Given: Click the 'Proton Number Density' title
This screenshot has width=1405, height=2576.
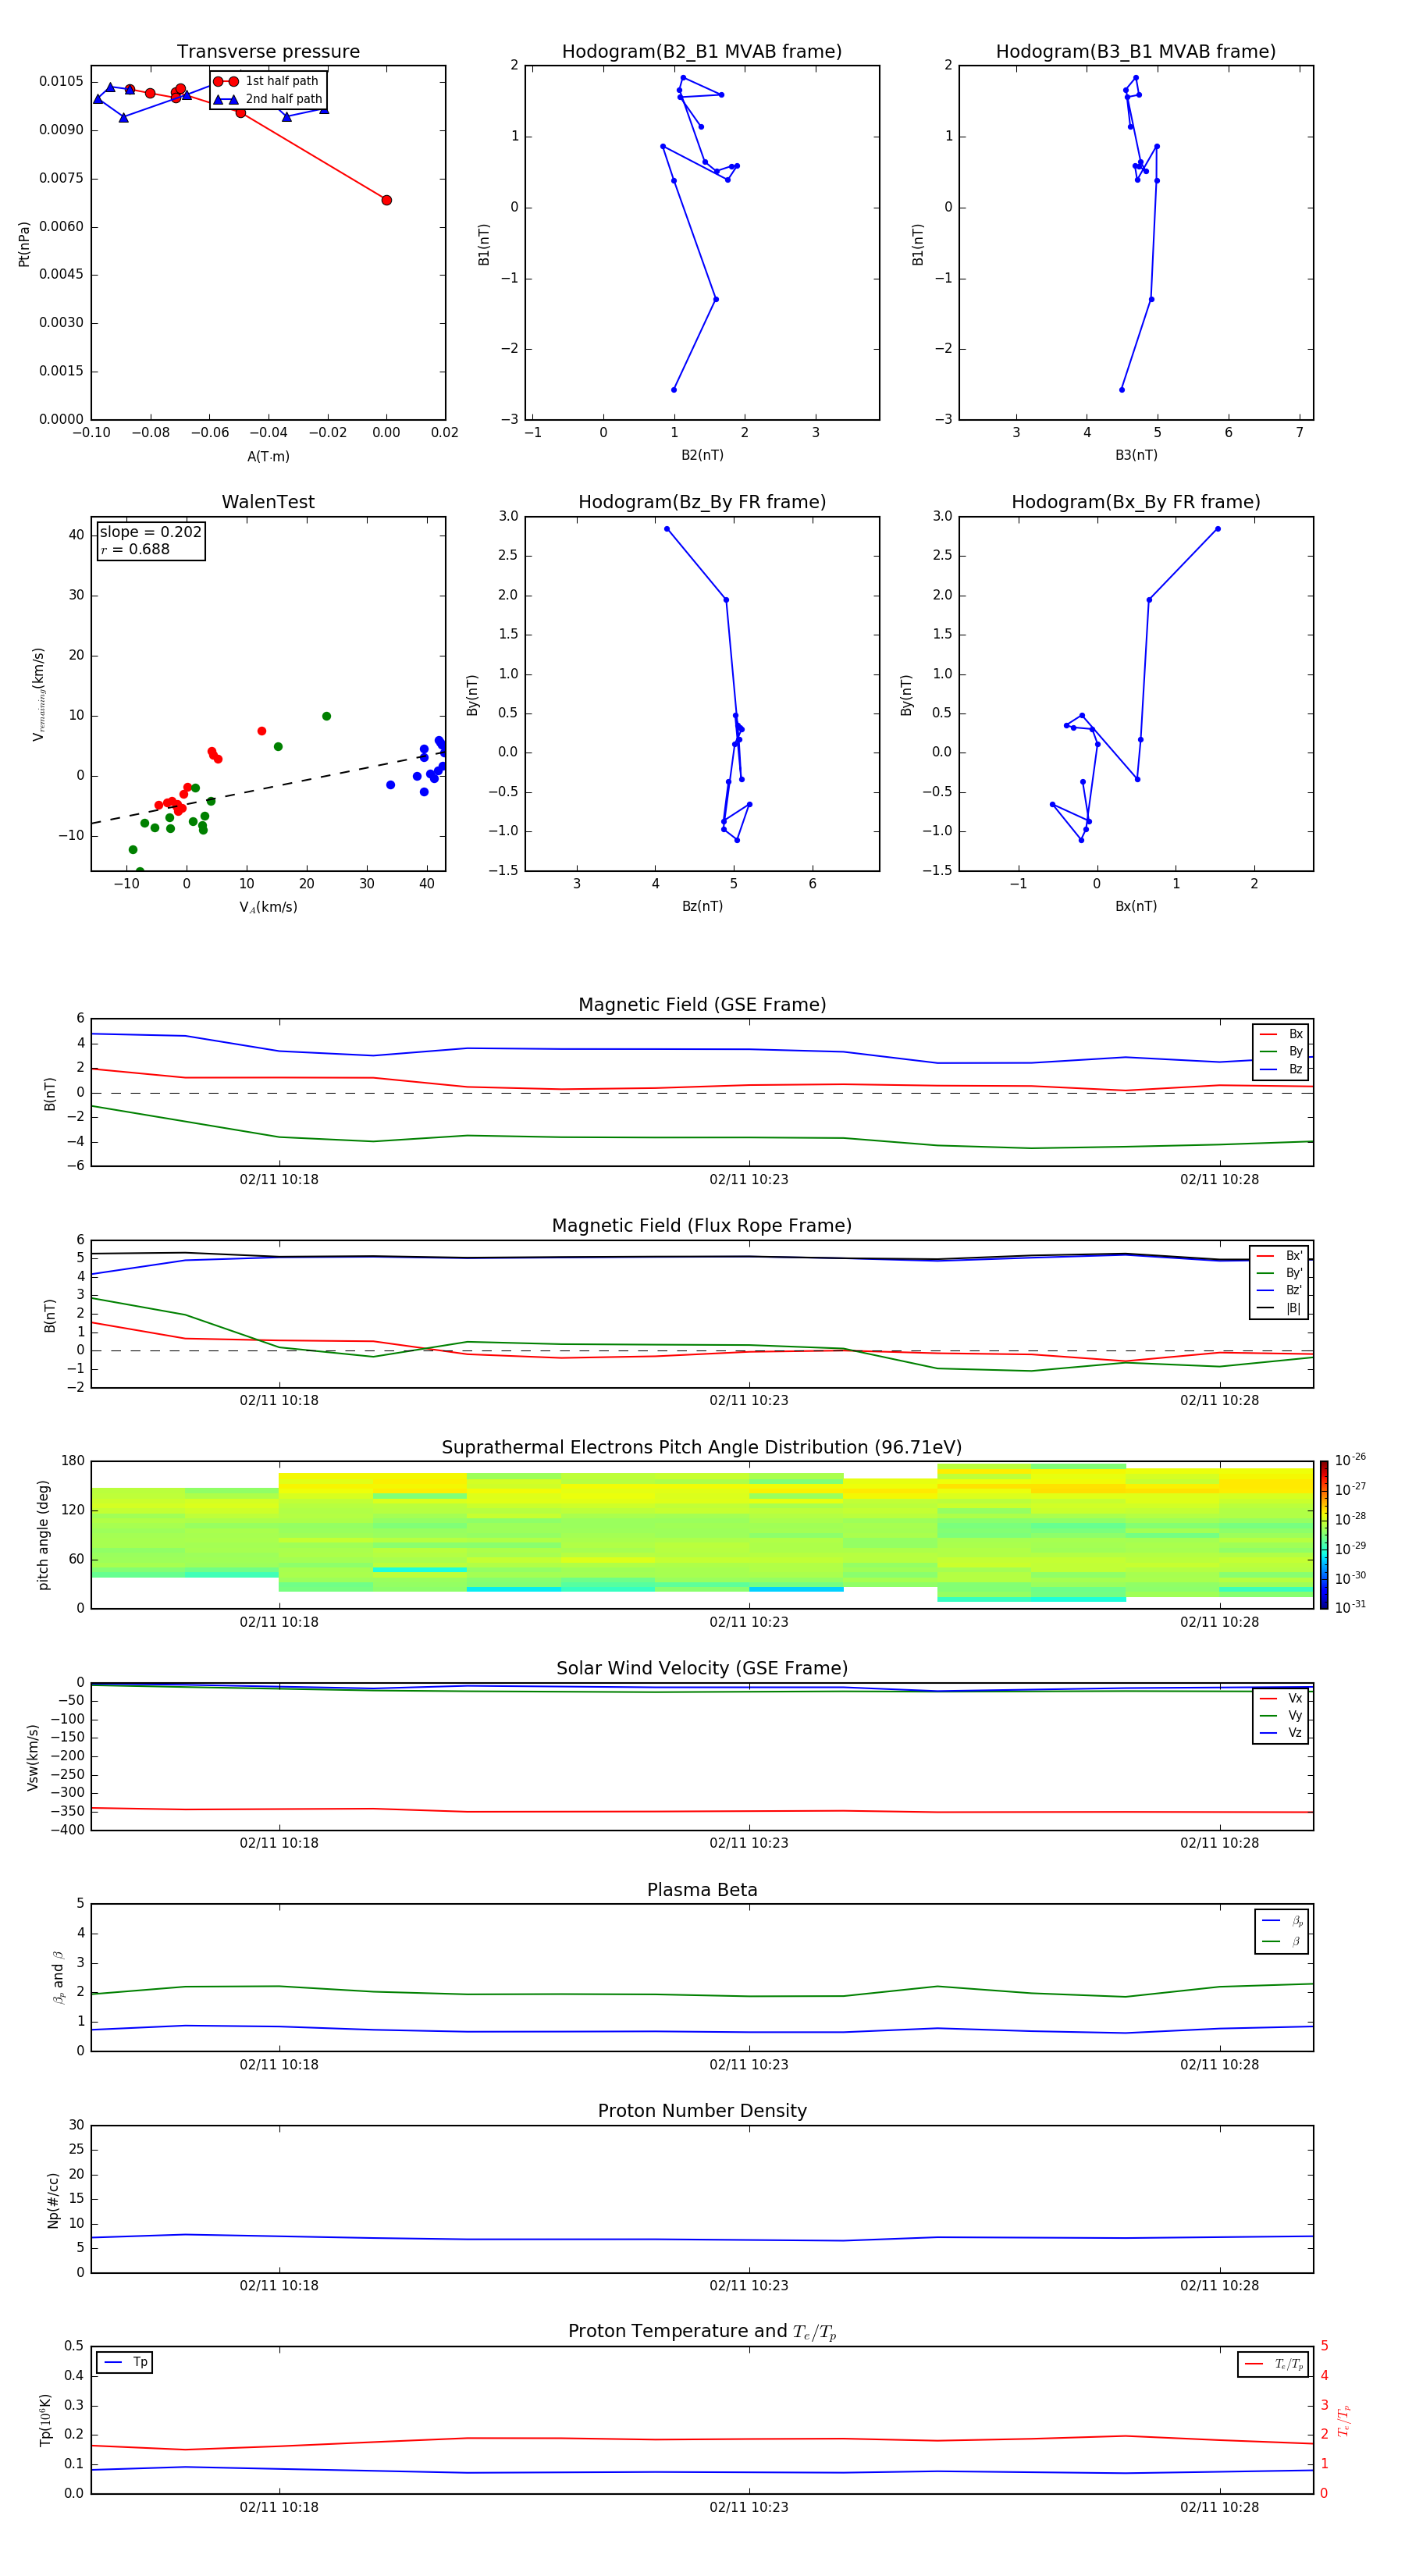Looking at the screenshot, I should click(x=702, y=2111).
